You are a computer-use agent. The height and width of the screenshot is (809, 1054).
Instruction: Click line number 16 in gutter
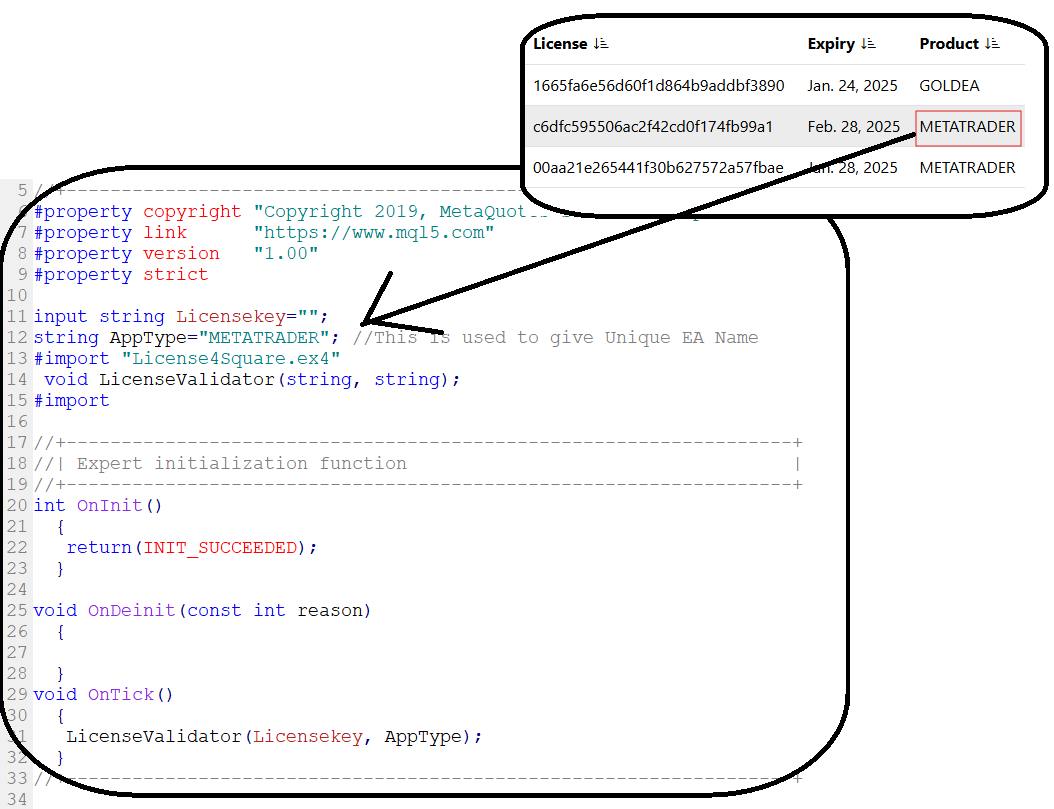[17, 421]
